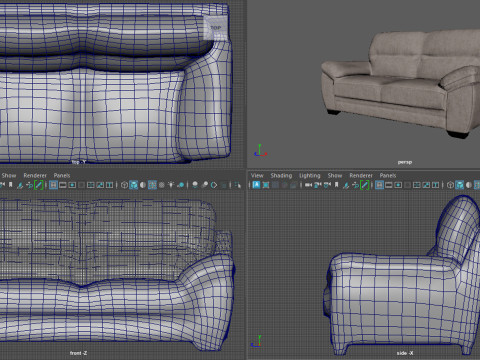Select grease pencil tool in side view toolbar
The image size is (480, 360).
pos(365,185)
